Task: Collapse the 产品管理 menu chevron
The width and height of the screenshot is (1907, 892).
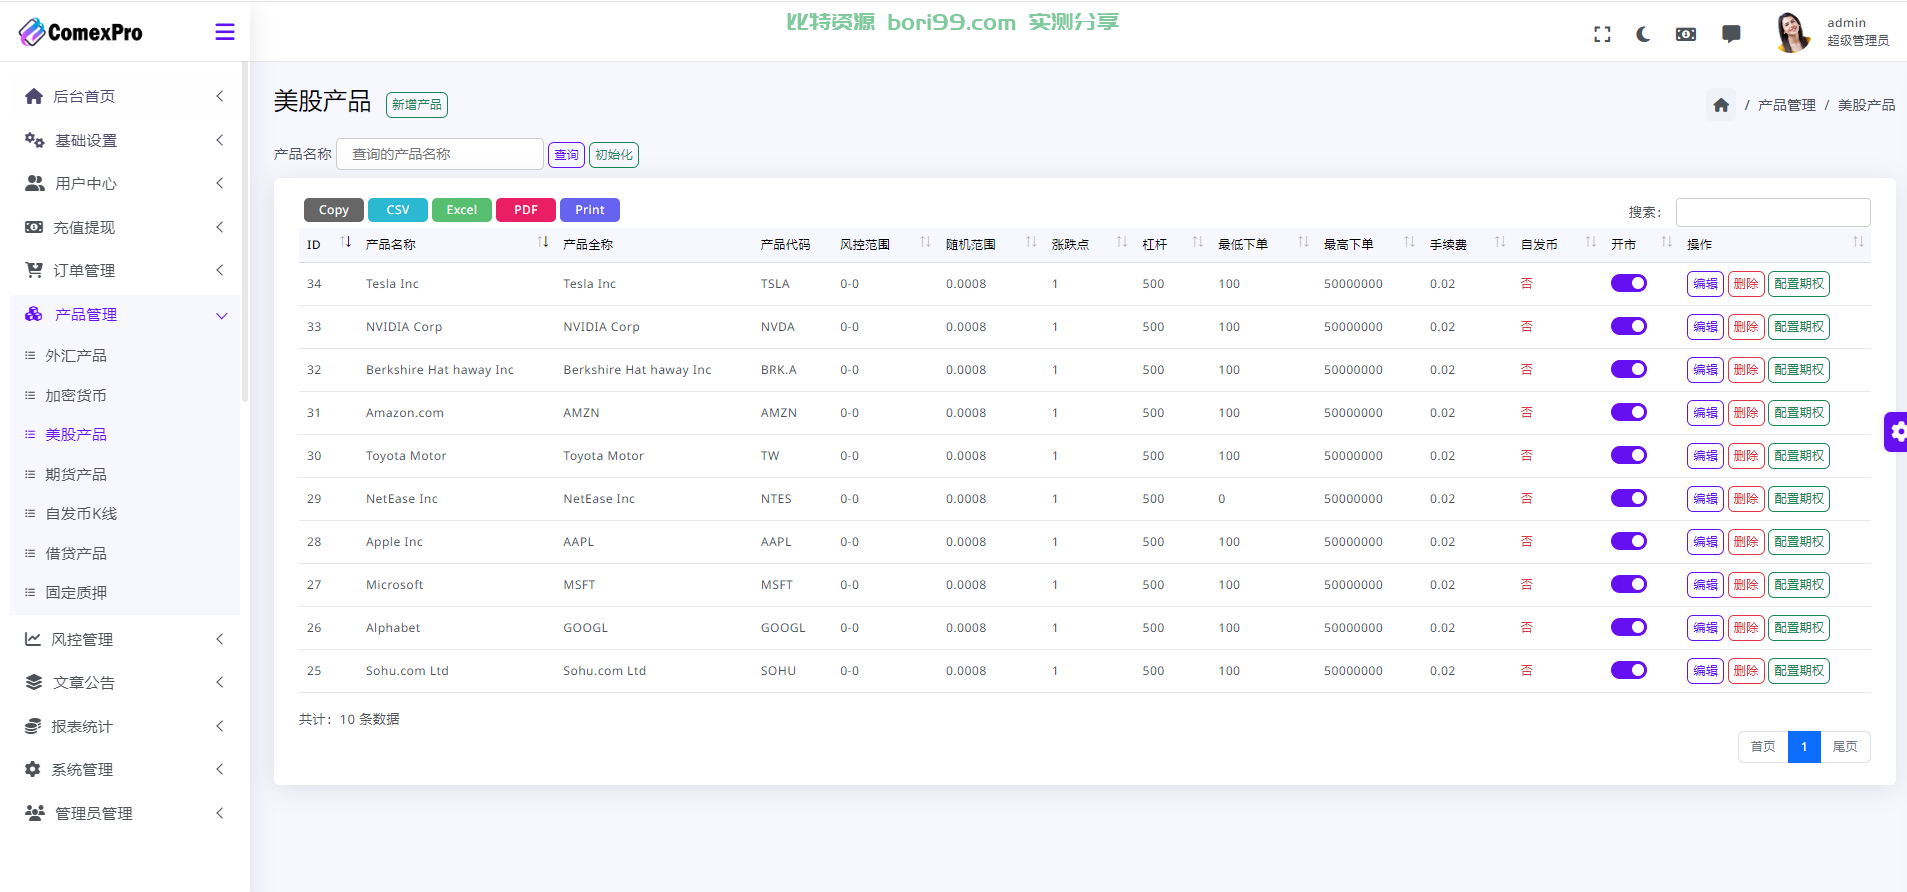Action: (x=222, y=316)
